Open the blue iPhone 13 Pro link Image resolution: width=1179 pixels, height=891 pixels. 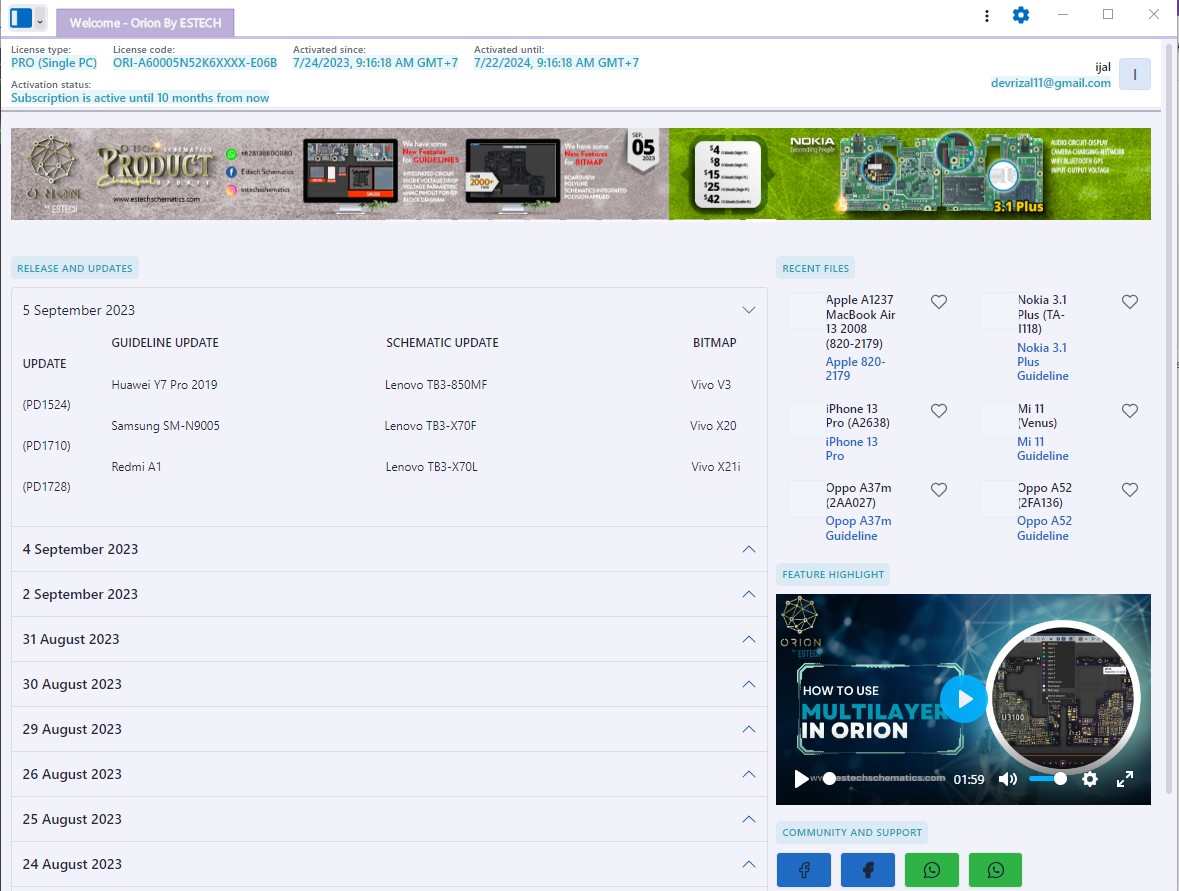click(851, 449)
